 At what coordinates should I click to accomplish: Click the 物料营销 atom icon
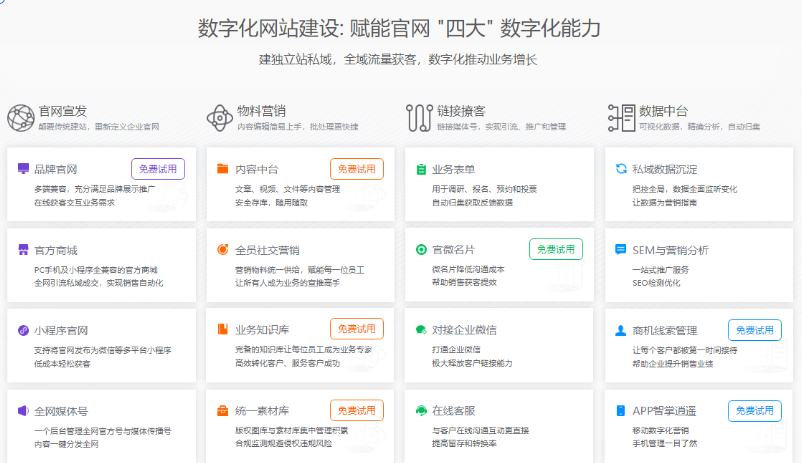(220, 118)
